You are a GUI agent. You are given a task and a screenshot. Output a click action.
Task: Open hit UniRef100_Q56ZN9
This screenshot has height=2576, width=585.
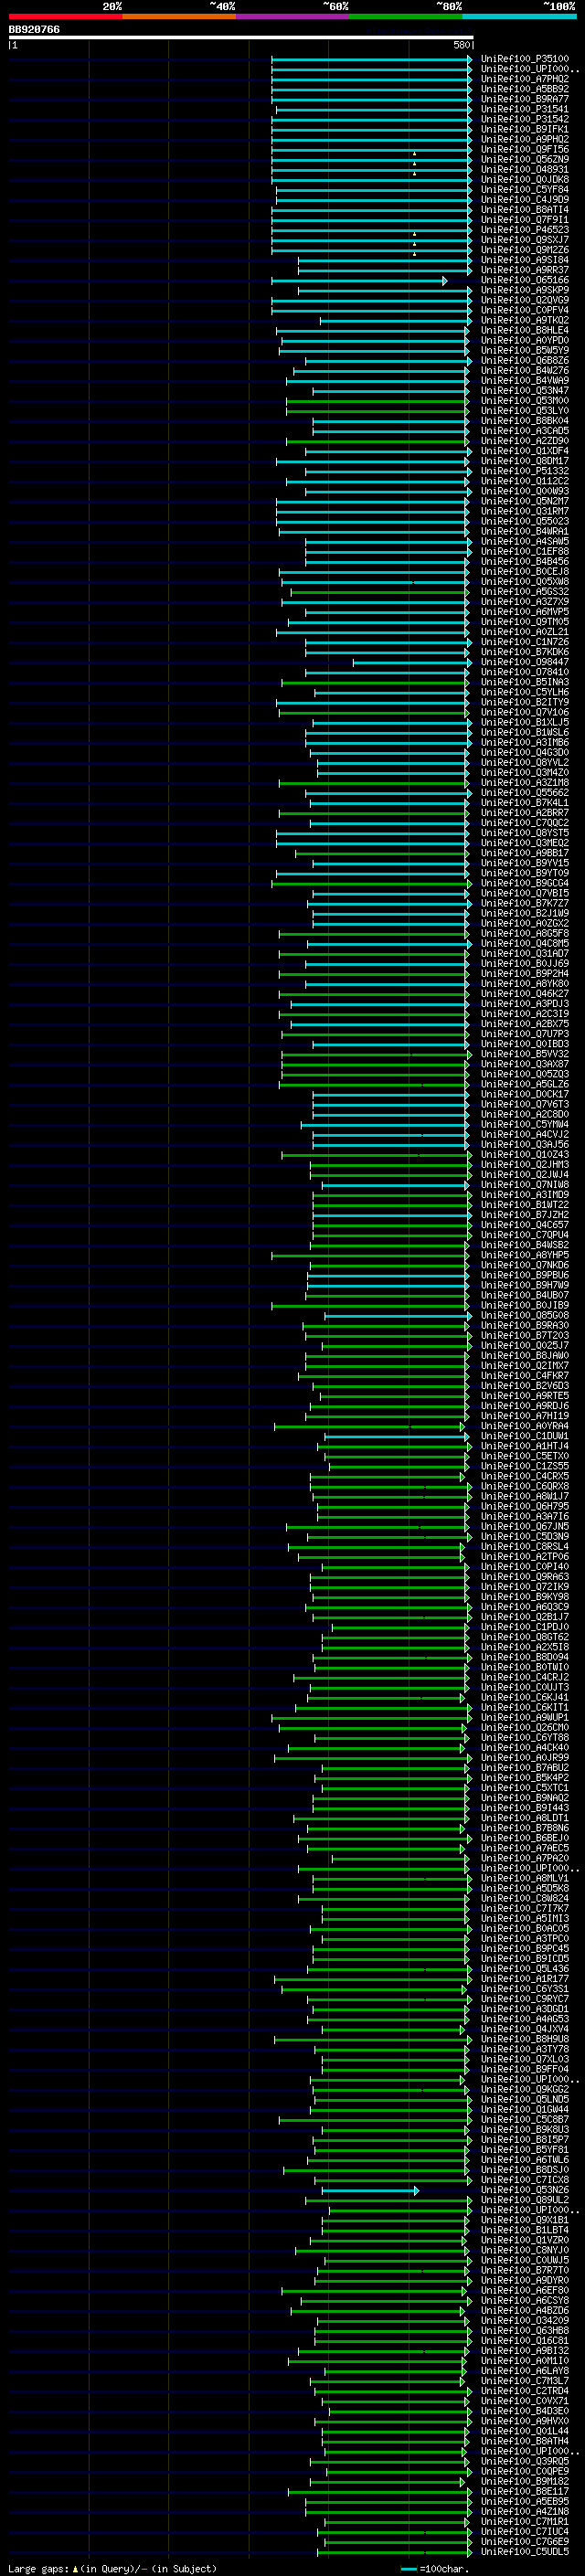[524, 159]
